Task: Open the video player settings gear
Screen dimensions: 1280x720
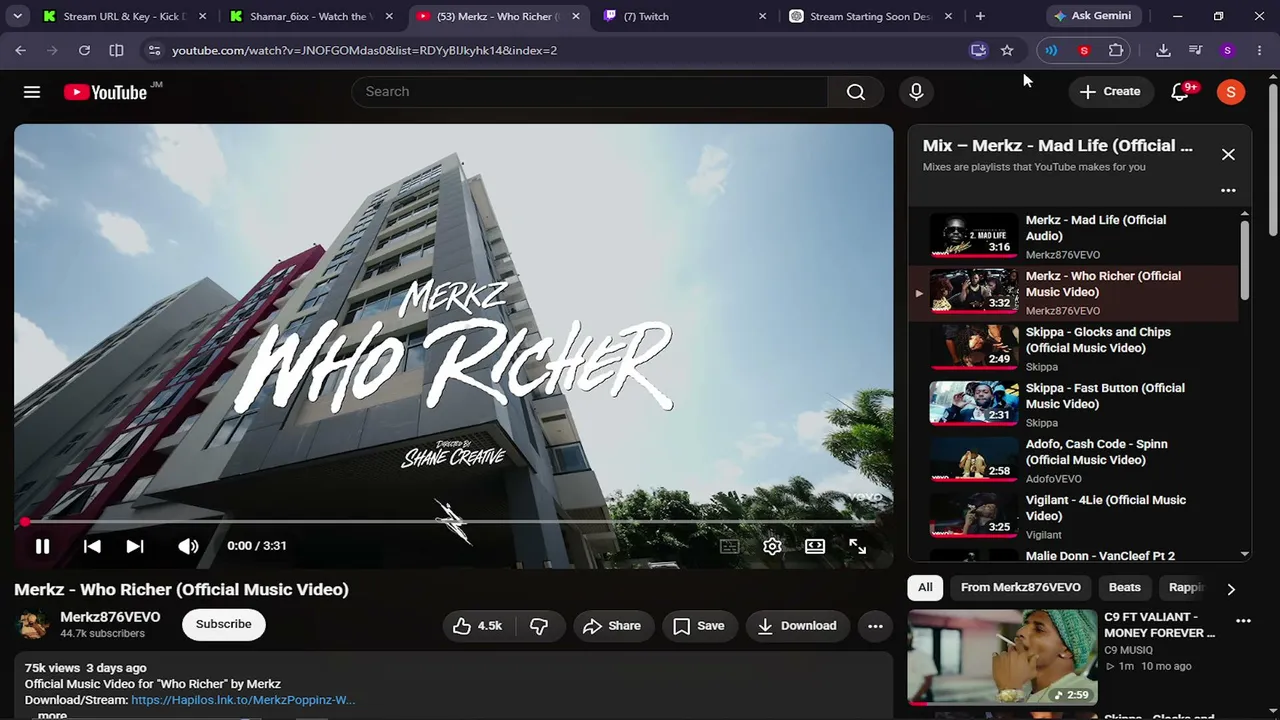Action: (772, 546)
